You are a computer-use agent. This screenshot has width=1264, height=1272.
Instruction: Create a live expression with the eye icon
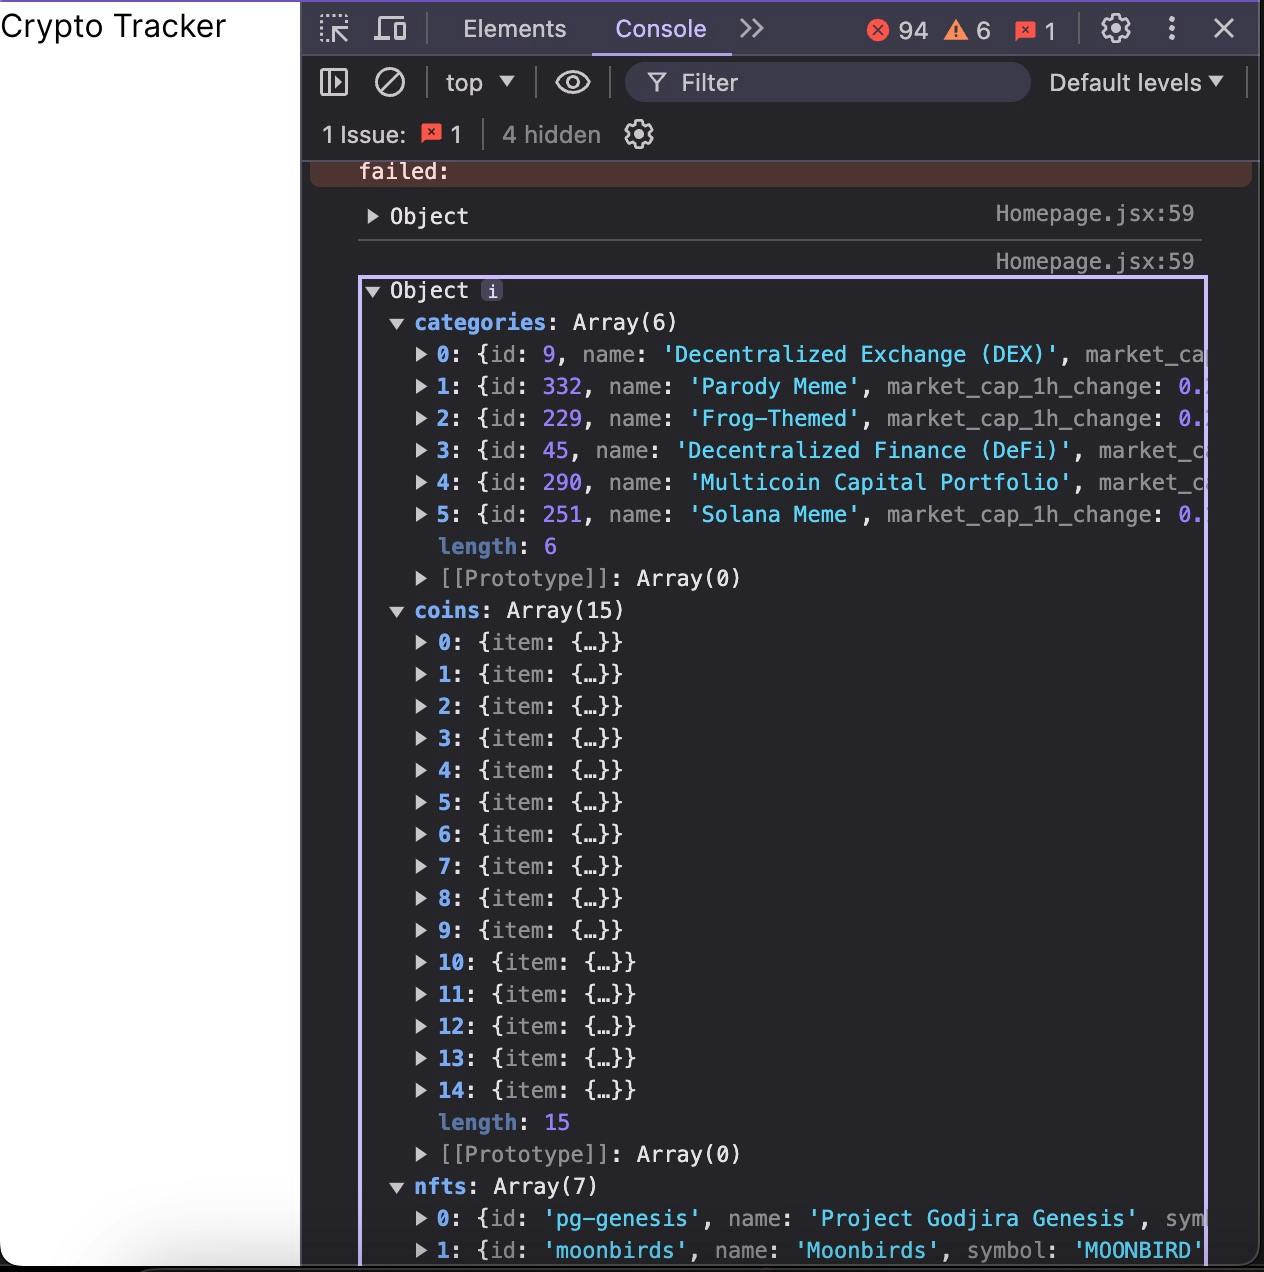pos(571,82)
